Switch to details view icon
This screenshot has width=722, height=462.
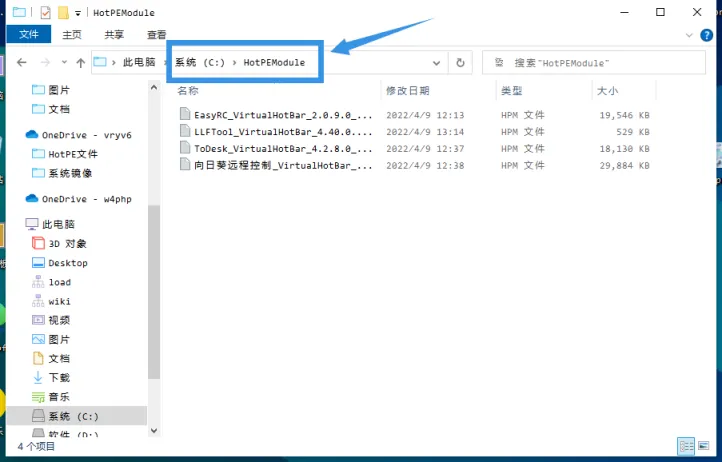tap(686, 446)
